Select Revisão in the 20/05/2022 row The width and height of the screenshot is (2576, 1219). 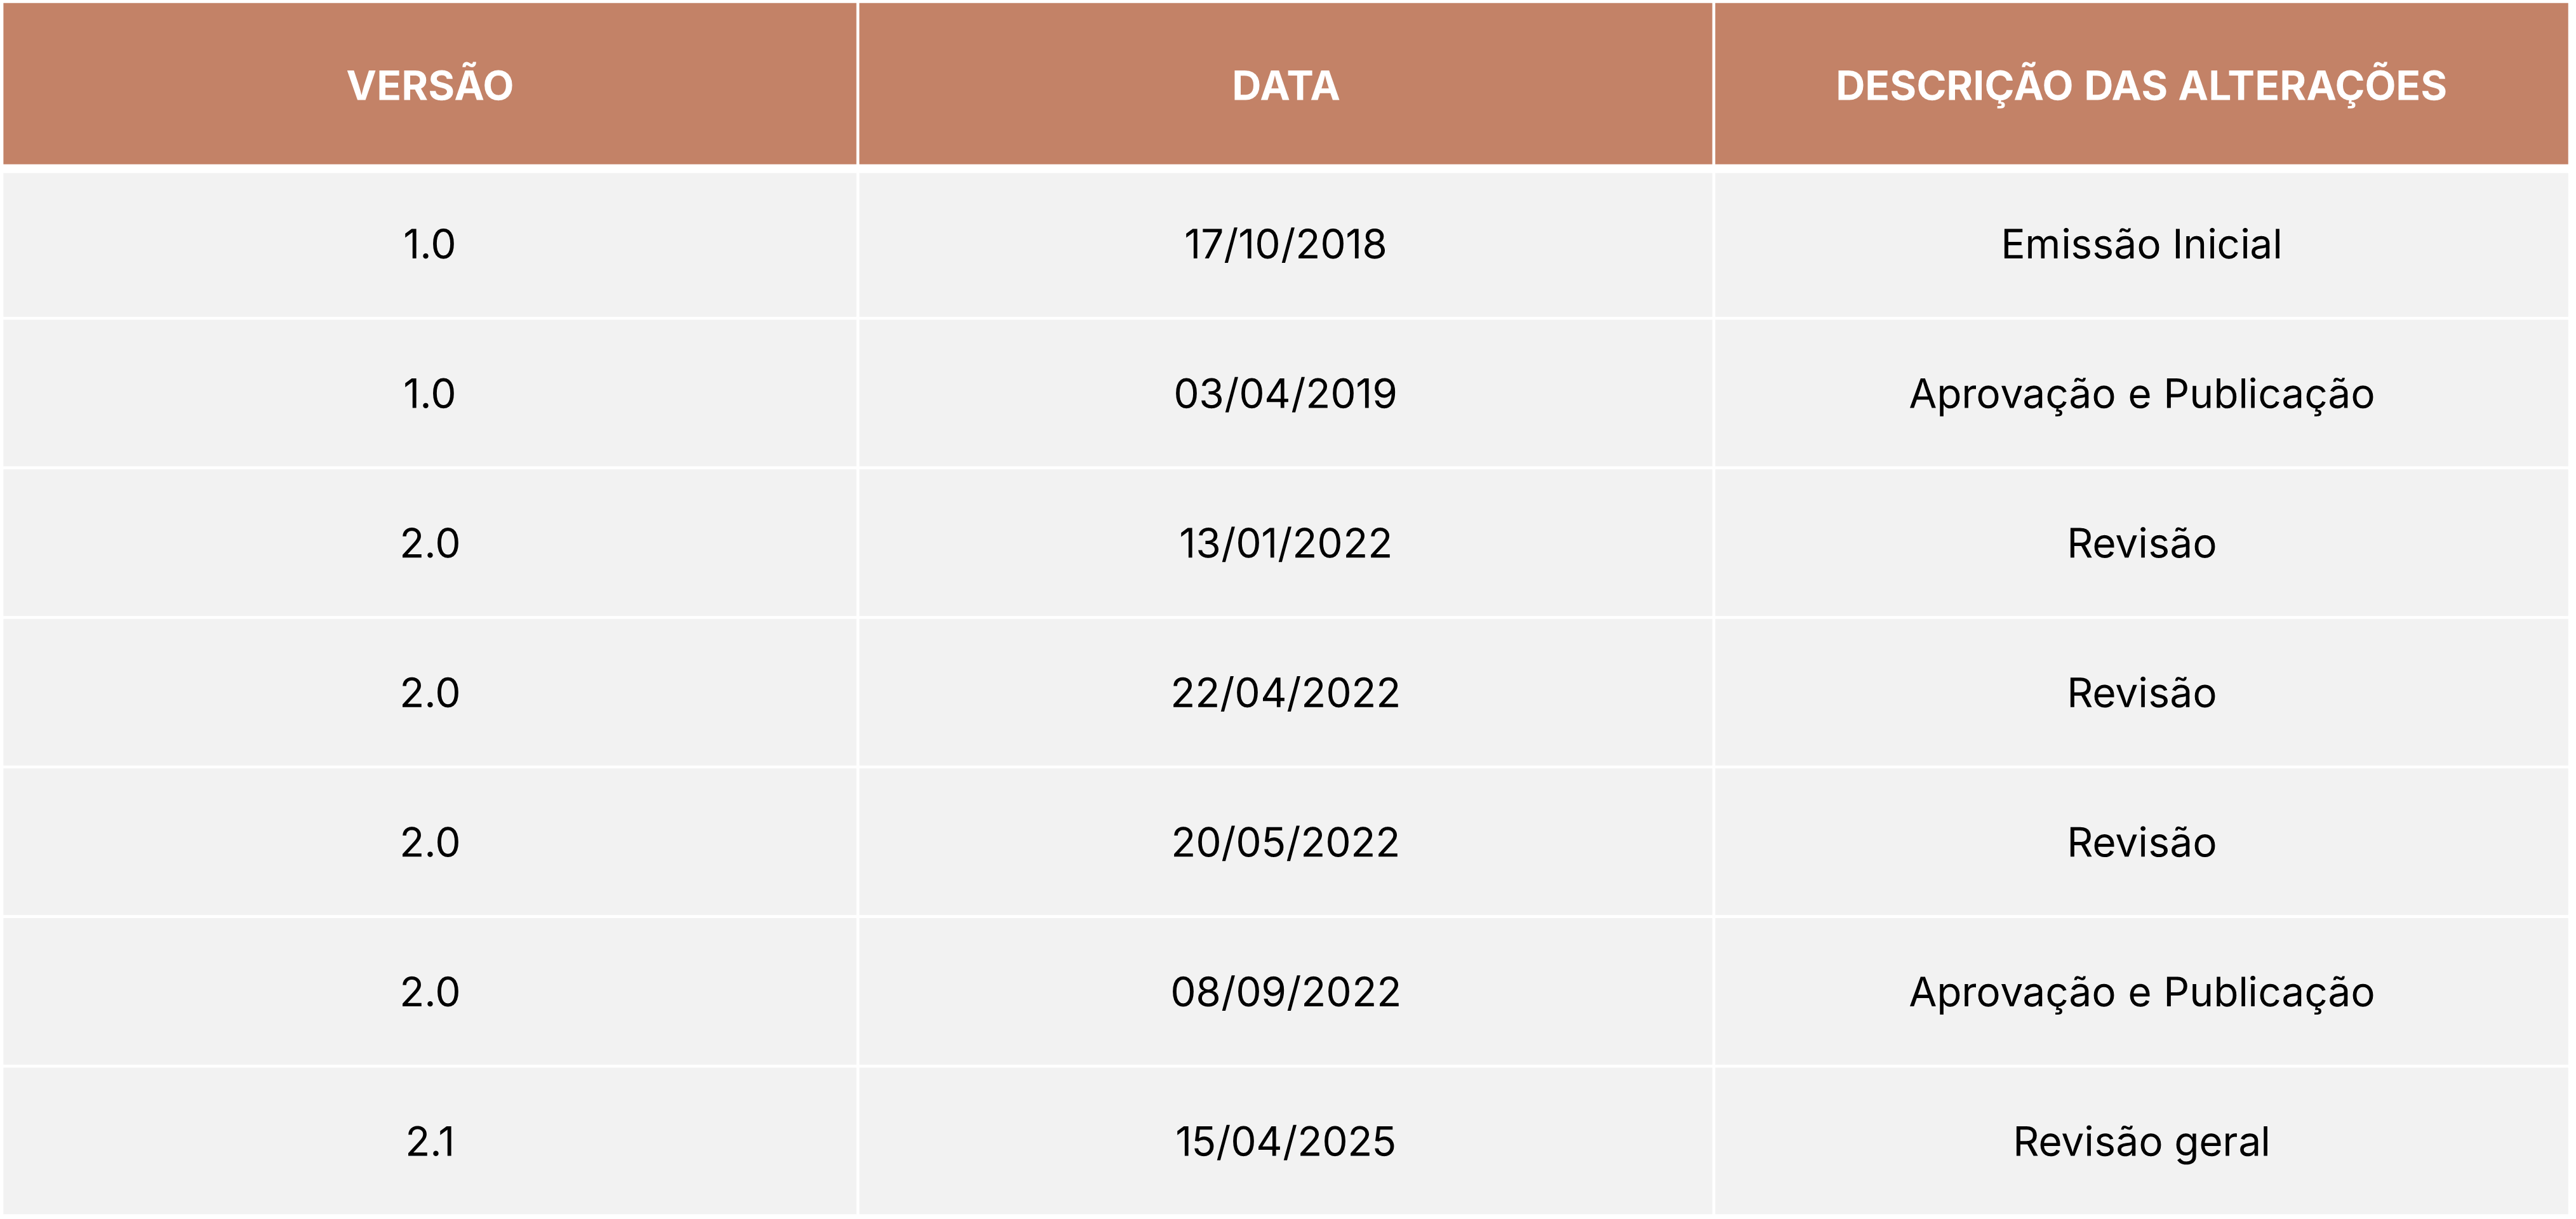tap(2141, 842)
